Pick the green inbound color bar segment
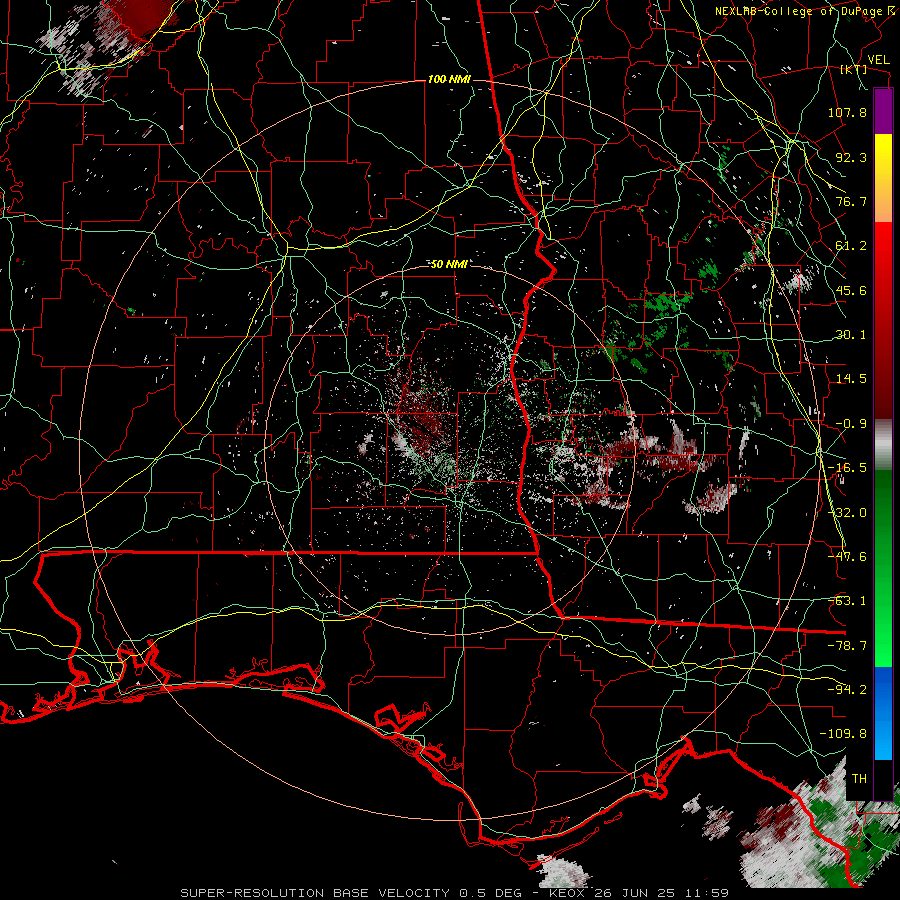The image size is (900, 900). (x=883, y=568)
